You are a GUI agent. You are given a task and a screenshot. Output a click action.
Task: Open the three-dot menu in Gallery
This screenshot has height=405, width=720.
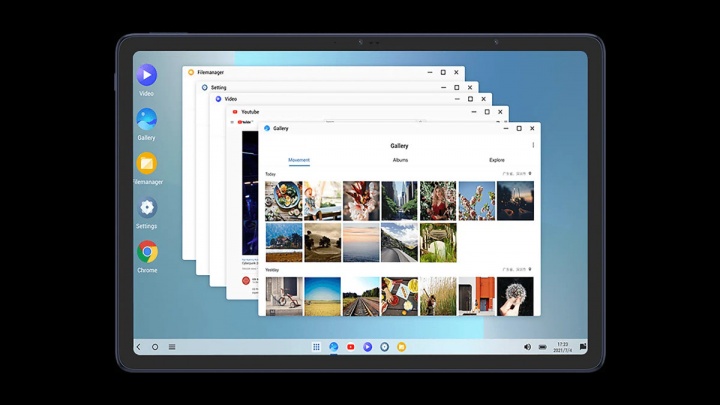(533, 145)
